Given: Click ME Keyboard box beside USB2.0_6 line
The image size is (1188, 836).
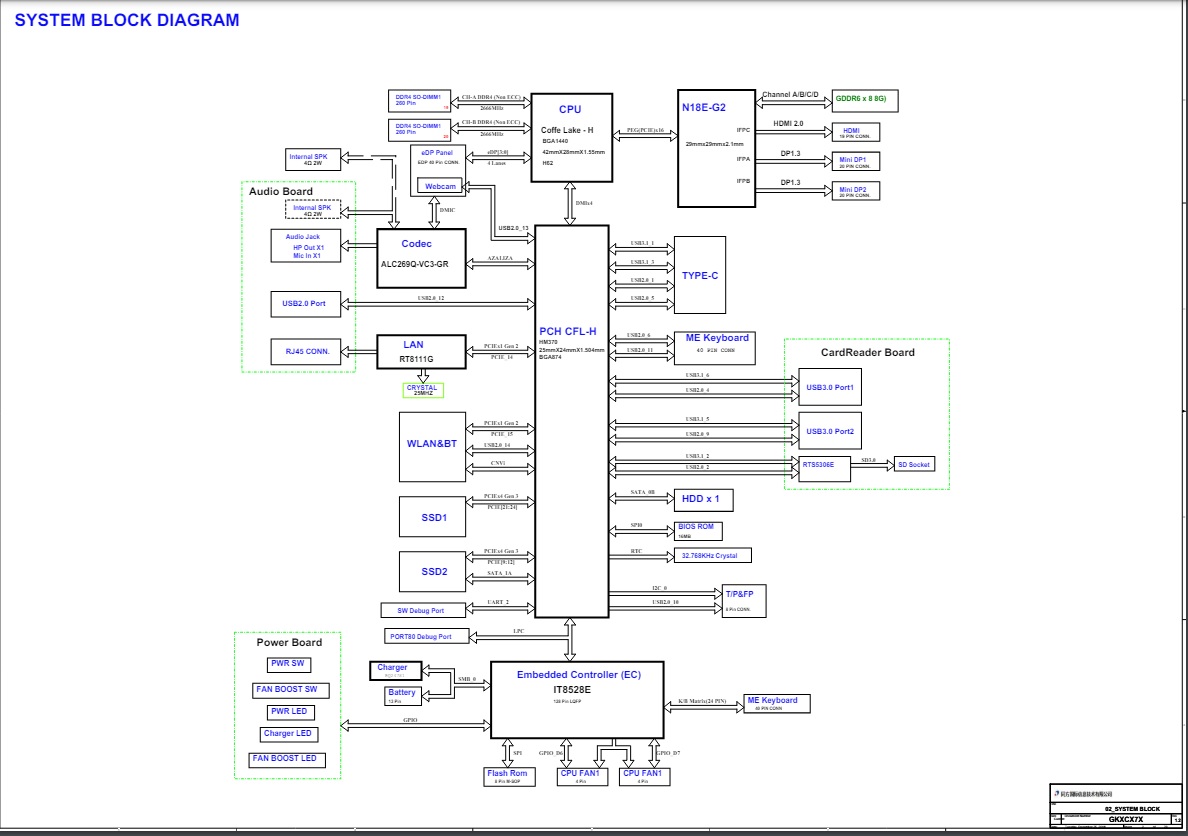Looking at the screenshot, I should tap(714, 348).
